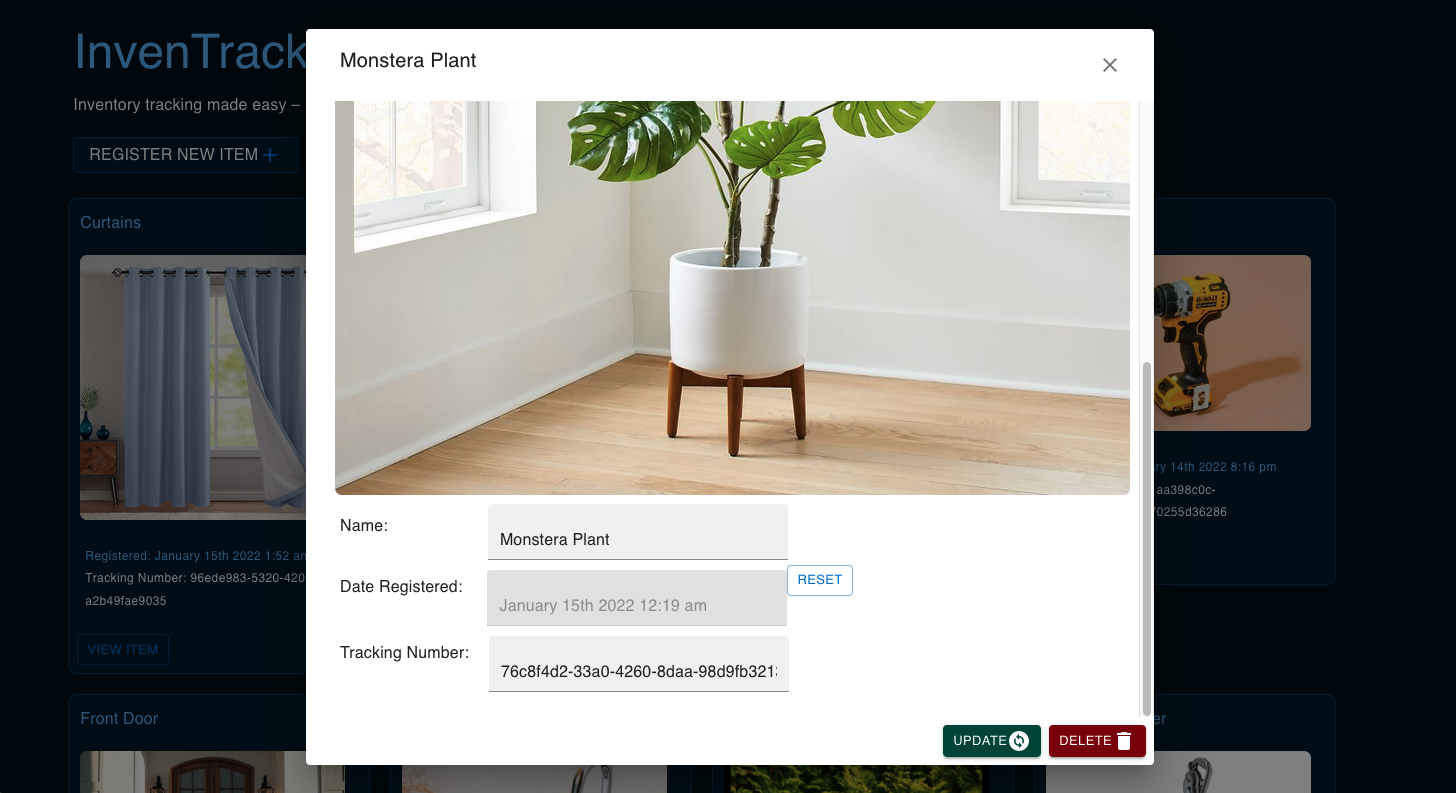Click the Curtains card title
The image size is (1456, 793).
[111, 222]
